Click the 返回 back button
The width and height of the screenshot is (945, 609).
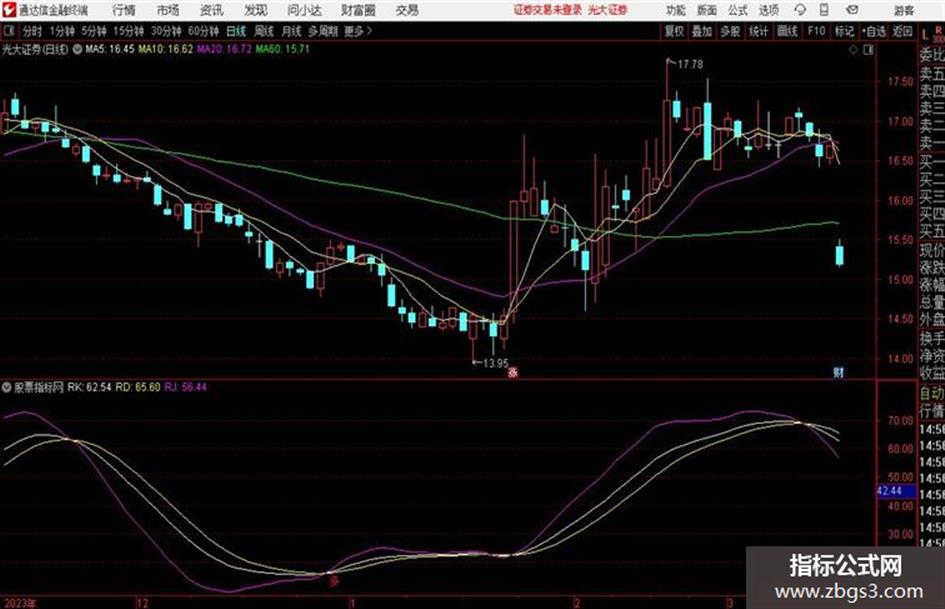click(902, 31)
